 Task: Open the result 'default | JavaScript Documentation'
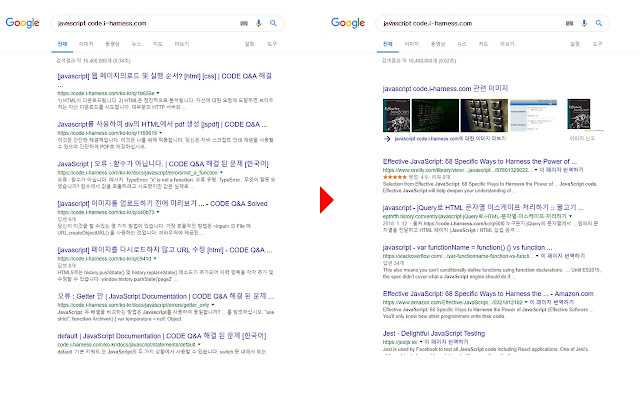click(x=162, y=336)
